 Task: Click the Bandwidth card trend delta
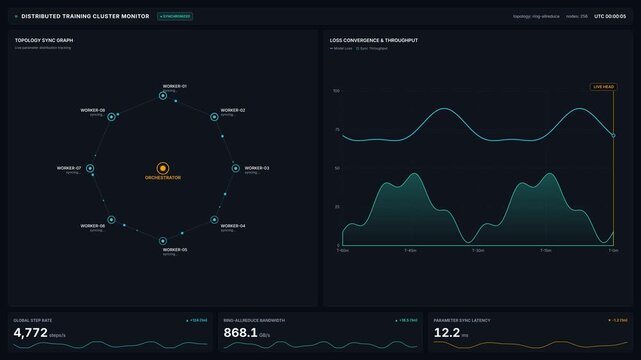(x=406, y=320)
